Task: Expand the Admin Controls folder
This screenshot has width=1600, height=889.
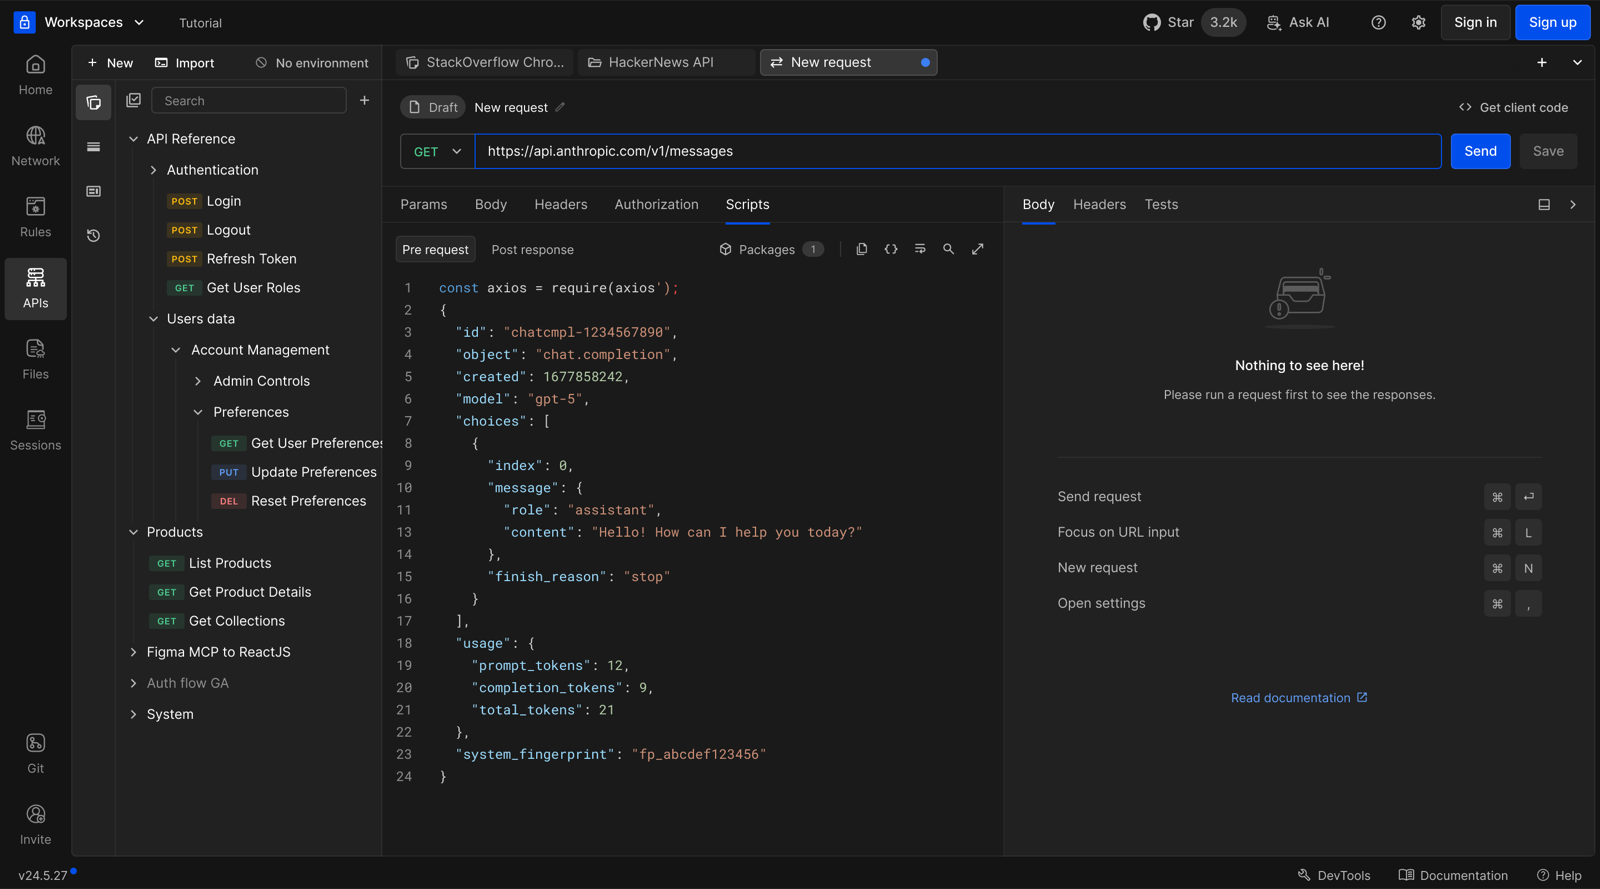Action: pos(198,381)
